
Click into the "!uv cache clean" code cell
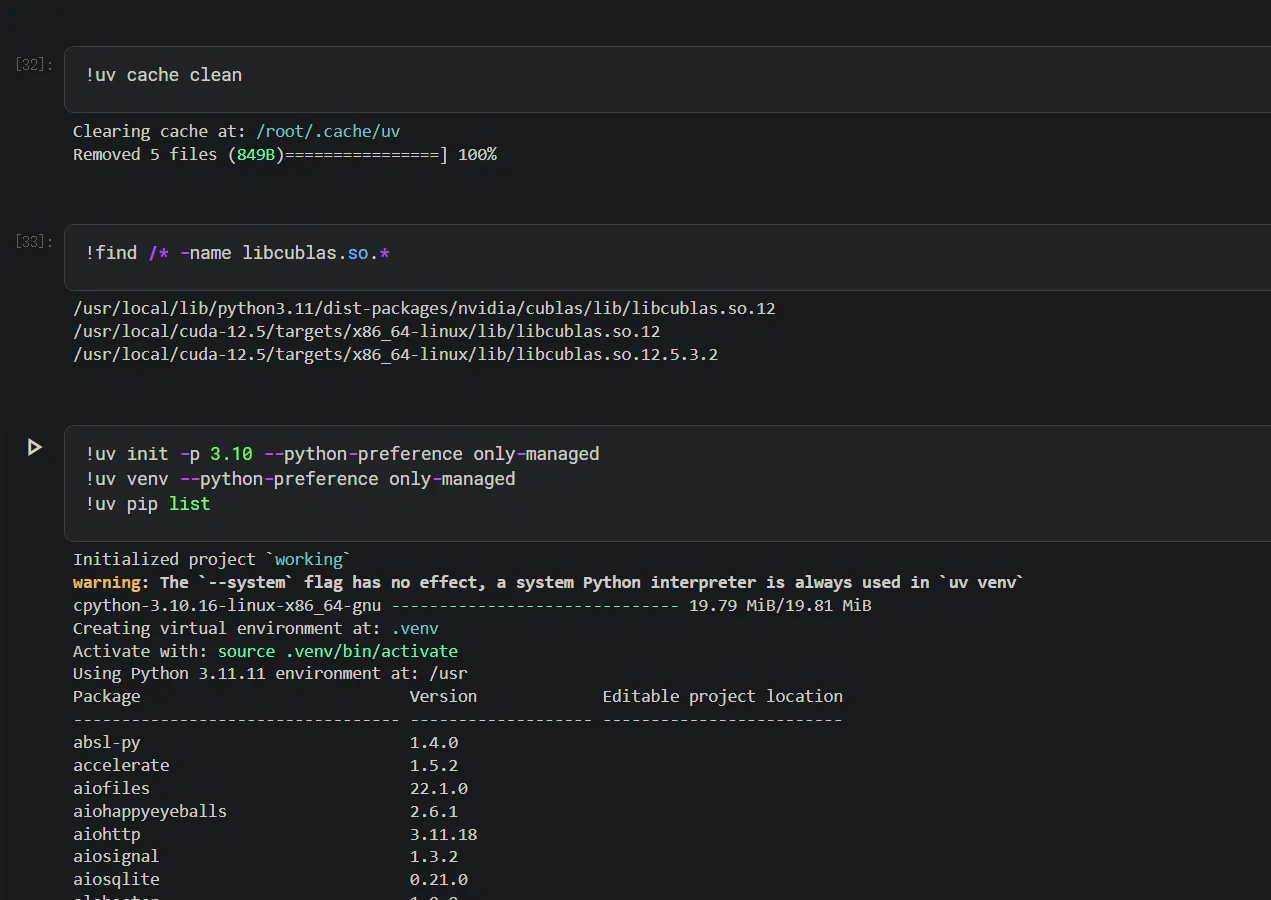(164, 75)
